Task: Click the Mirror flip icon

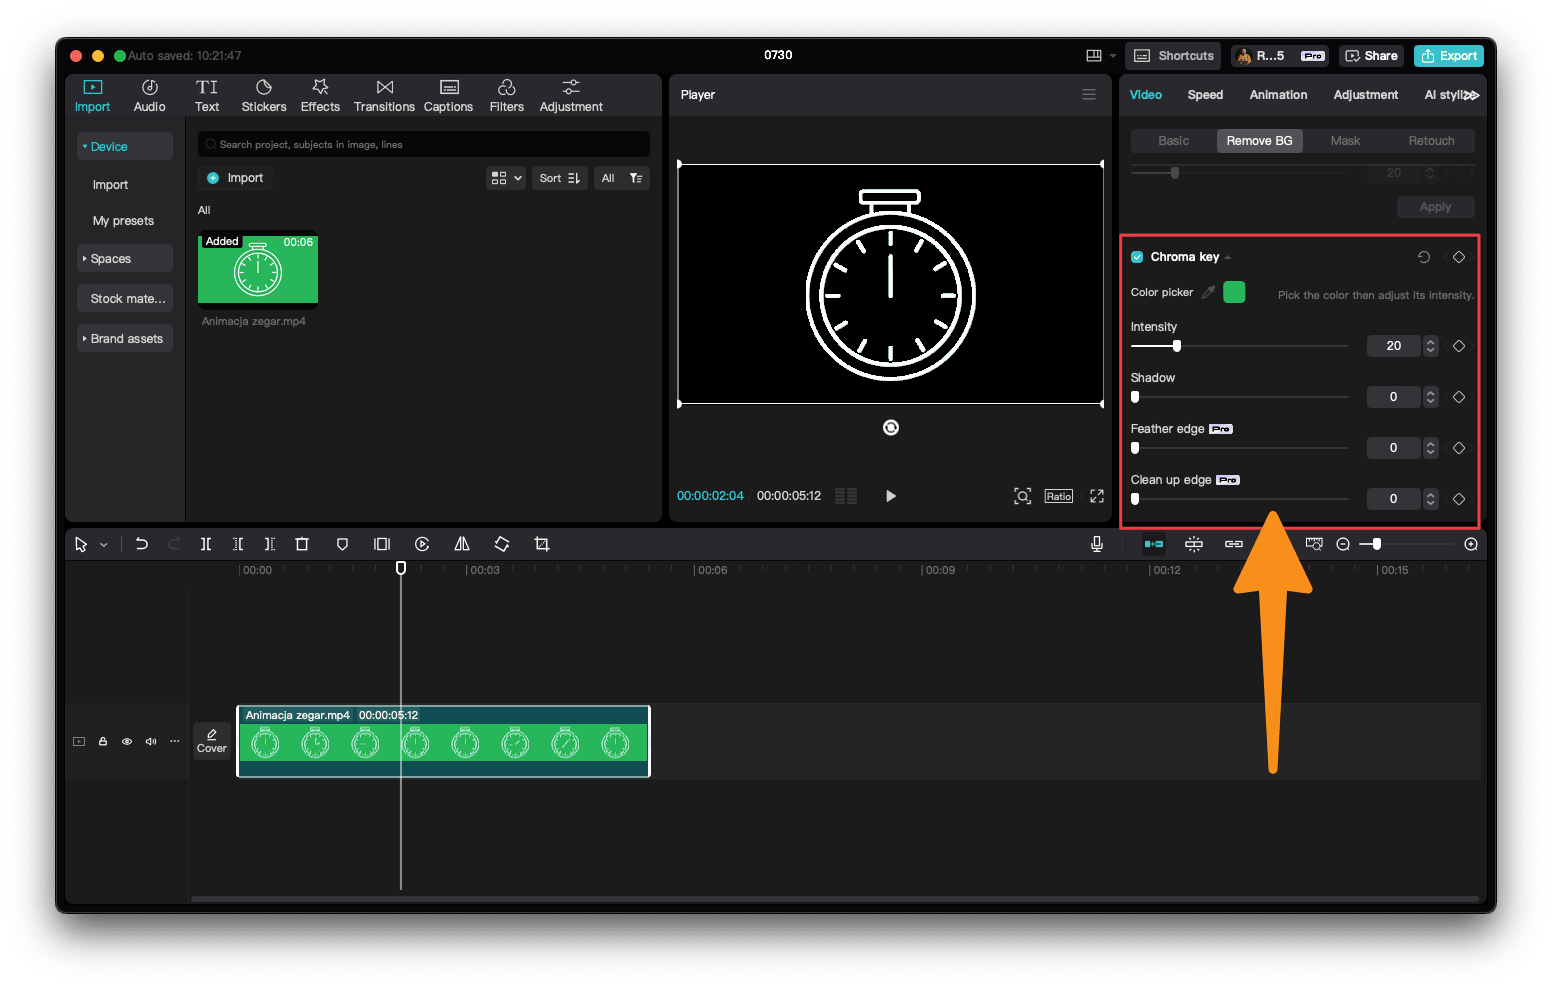Action: tap(462, 544)
